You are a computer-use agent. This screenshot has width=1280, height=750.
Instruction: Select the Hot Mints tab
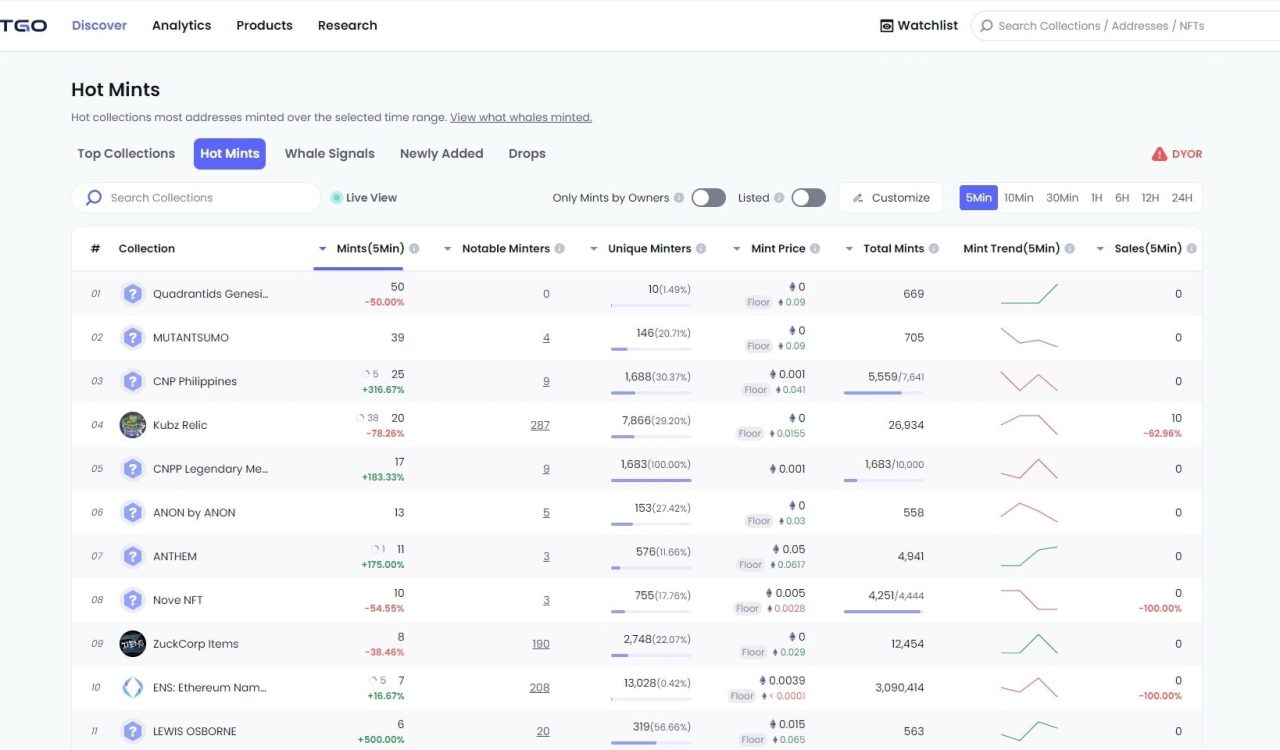point(230,154)
